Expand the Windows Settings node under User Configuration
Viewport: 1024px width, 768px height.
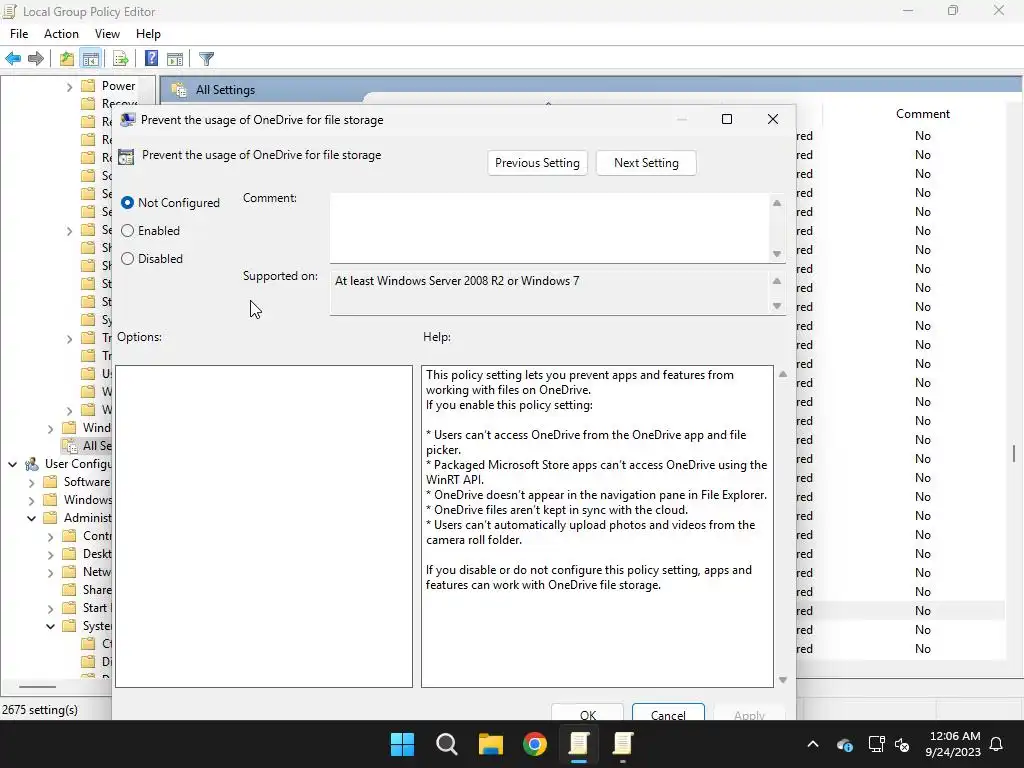coord(31,500)
